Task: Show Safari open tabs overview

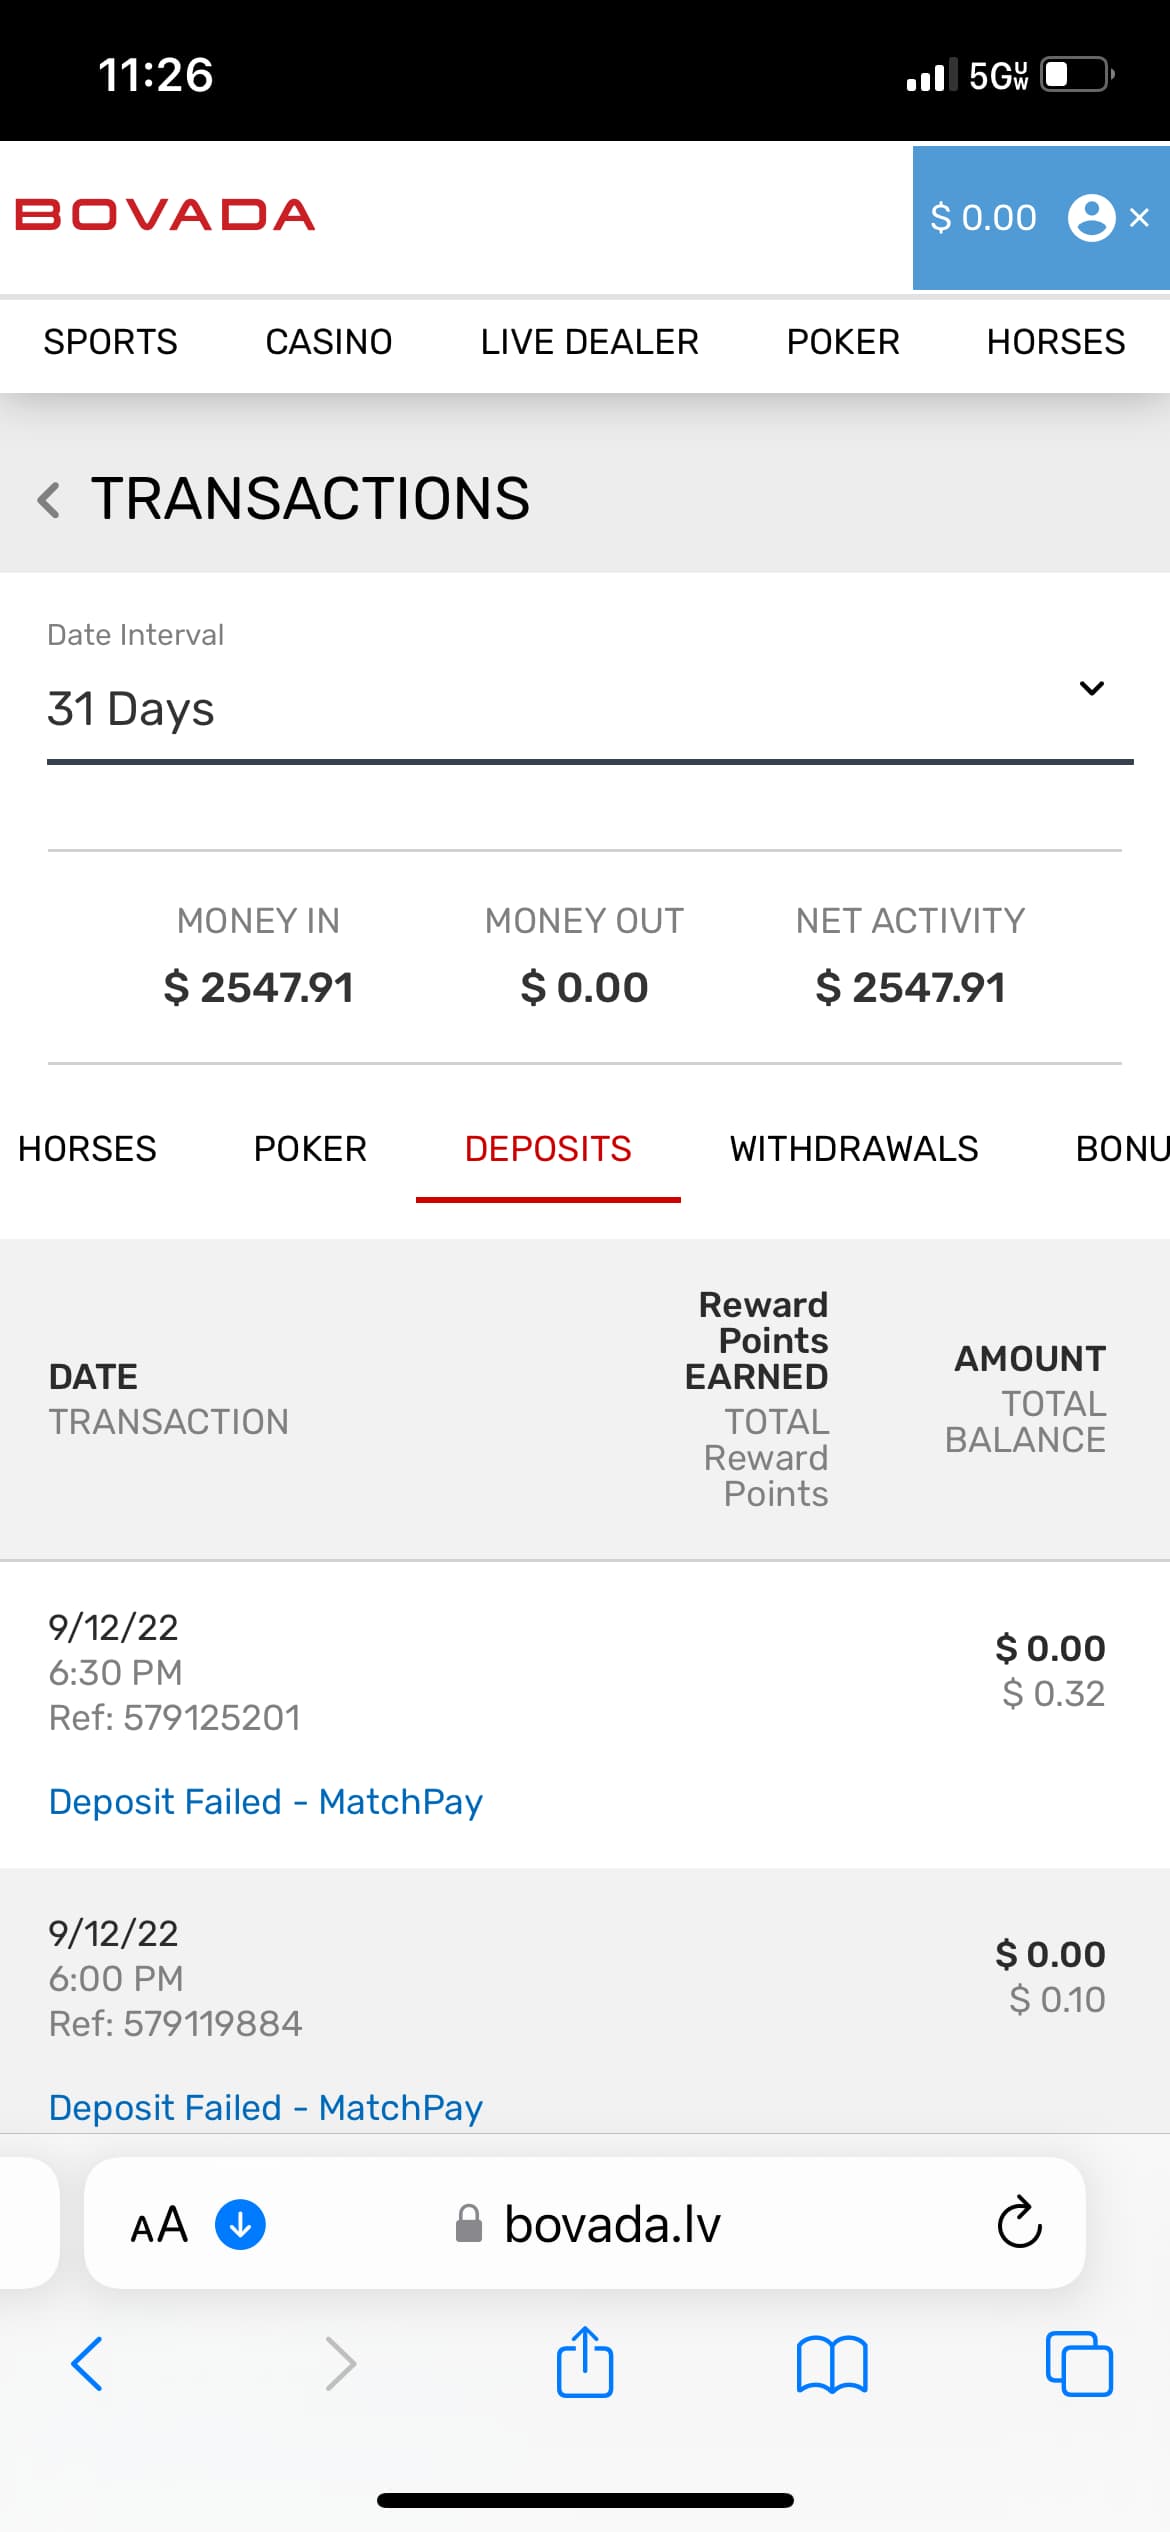Action: coord(1078,2364)
